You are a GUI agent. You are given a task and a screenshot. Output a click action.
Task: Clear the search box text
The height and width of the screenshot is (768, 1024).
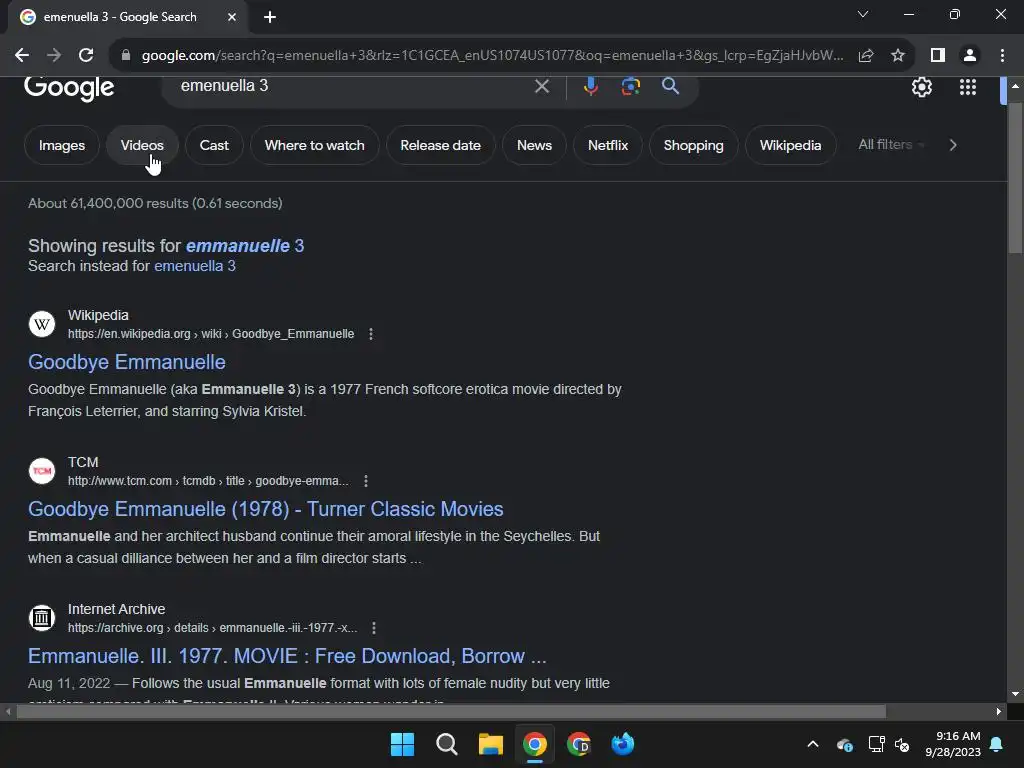coord(541,86)
